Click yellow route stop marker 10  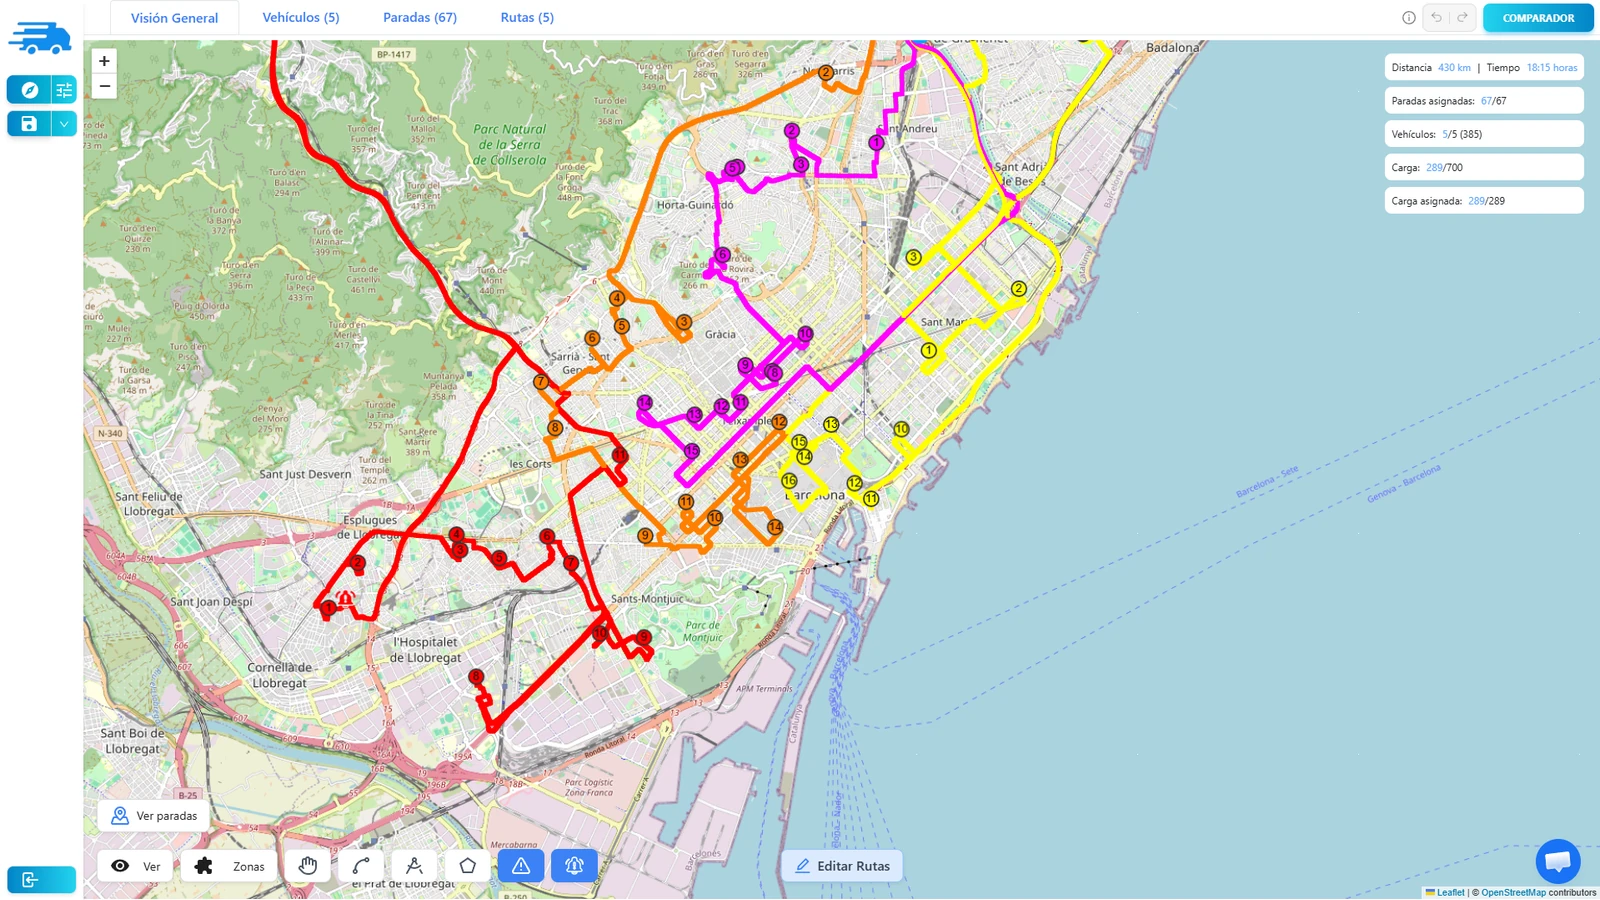(901, 429)
